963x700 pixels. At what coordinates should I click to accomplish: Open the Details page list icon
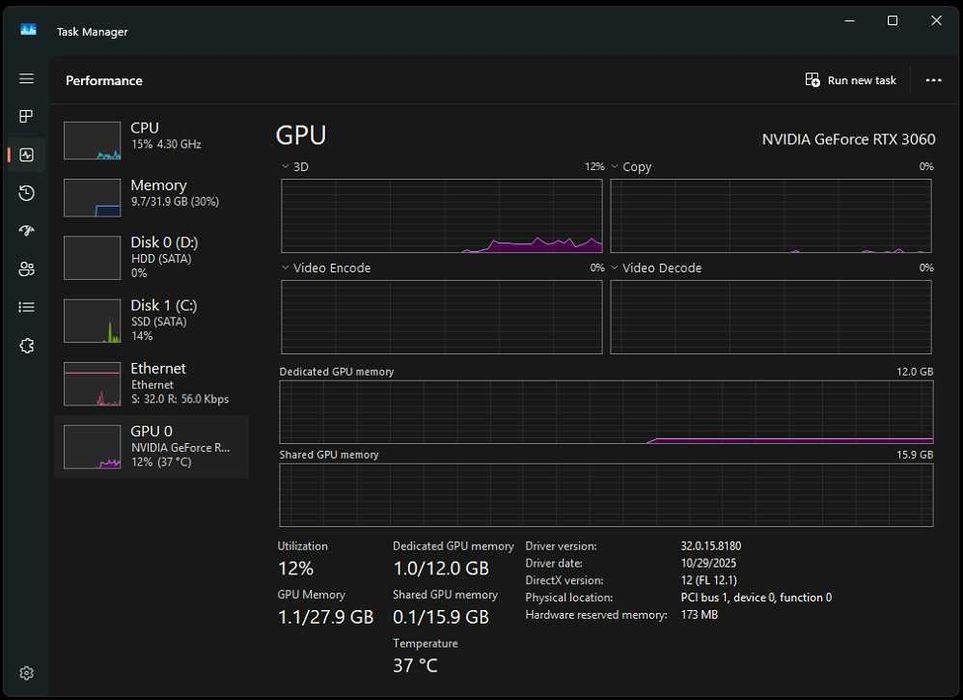pos(26,307)
